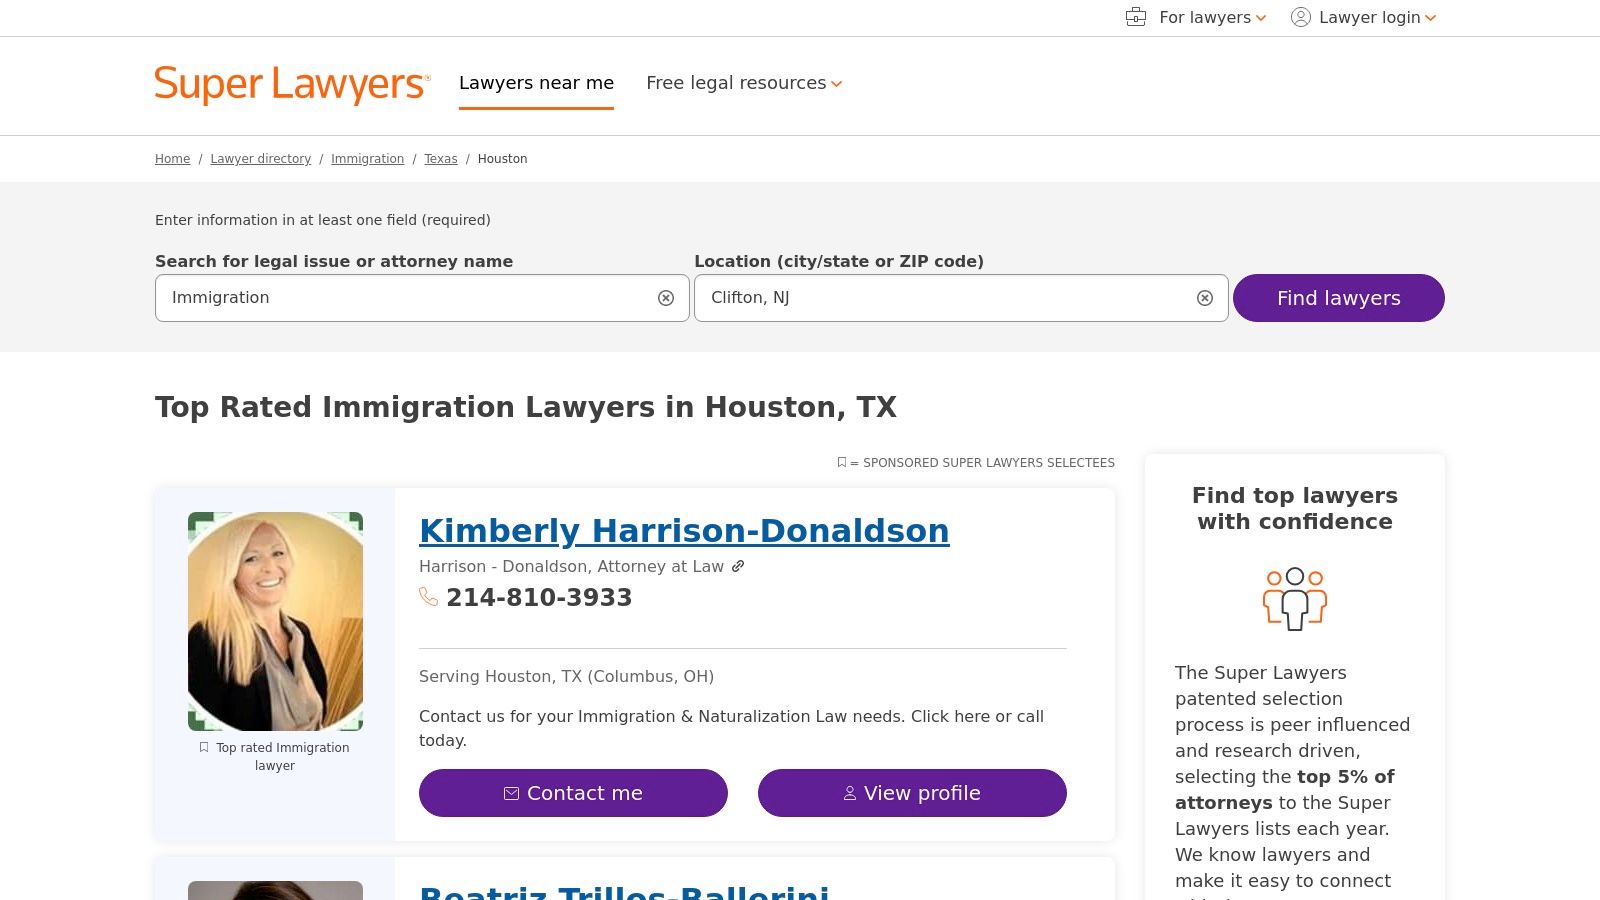Navigate to the Texas breadcrumb

pos(441,158)
